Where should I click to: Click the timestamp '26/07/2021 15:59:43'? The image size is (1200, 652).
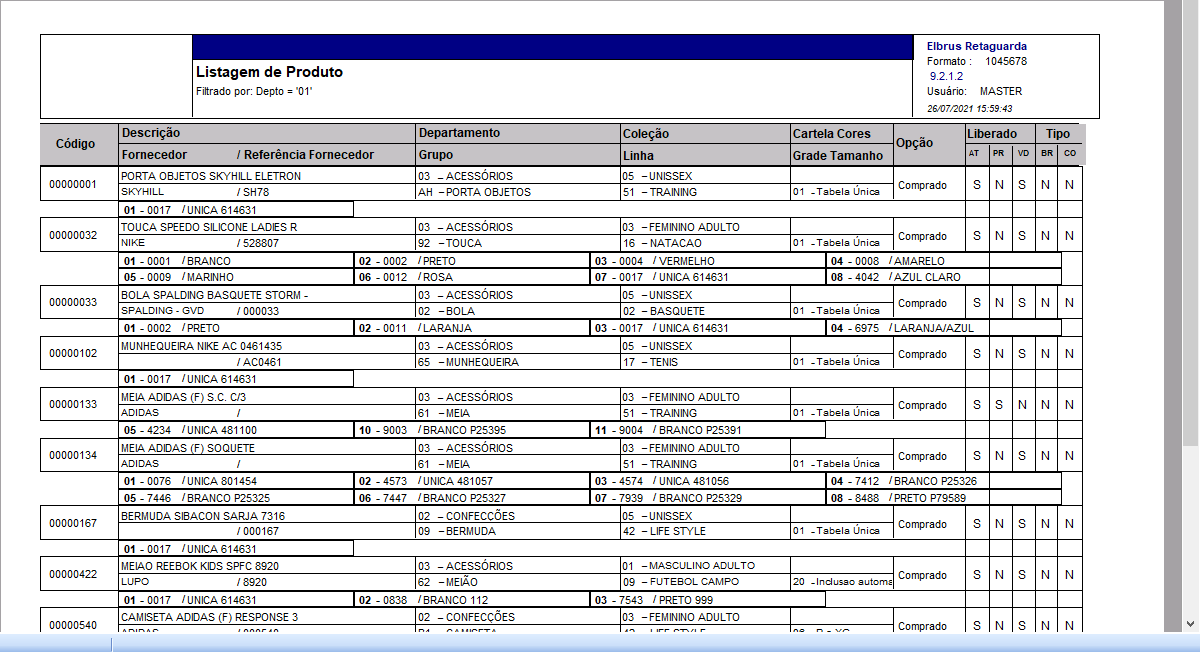[x=970, y=108]
